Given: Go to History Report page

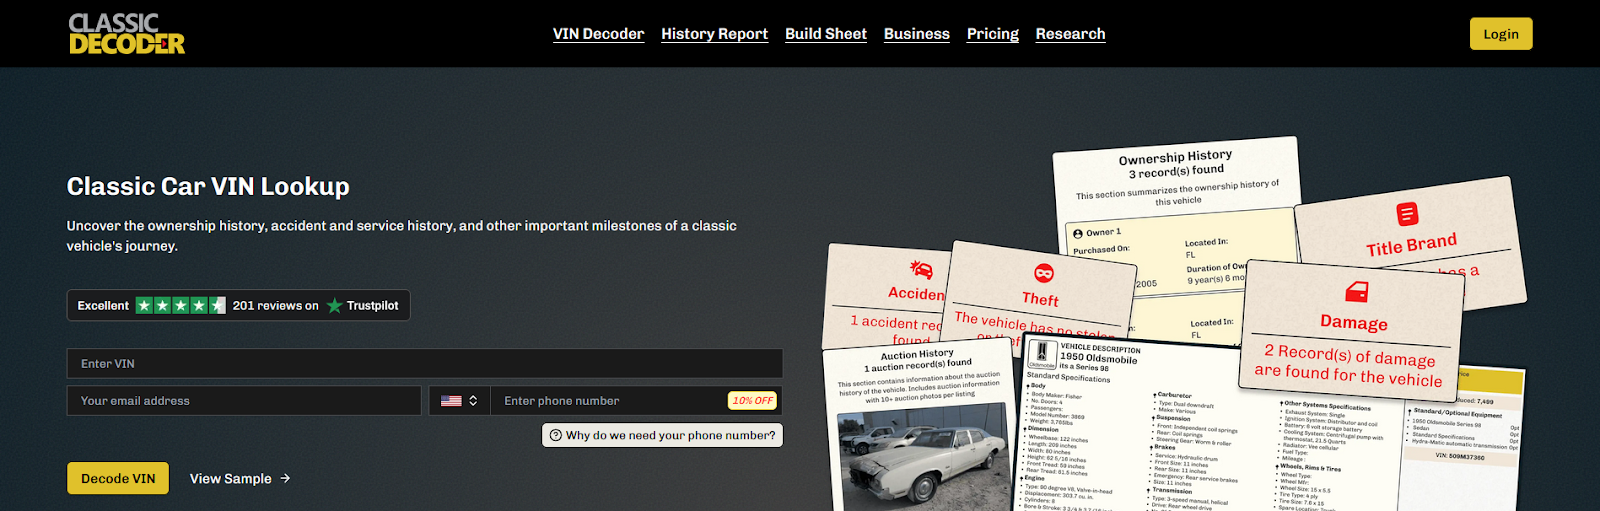Looking at the screenshot, I should (714, 34).
